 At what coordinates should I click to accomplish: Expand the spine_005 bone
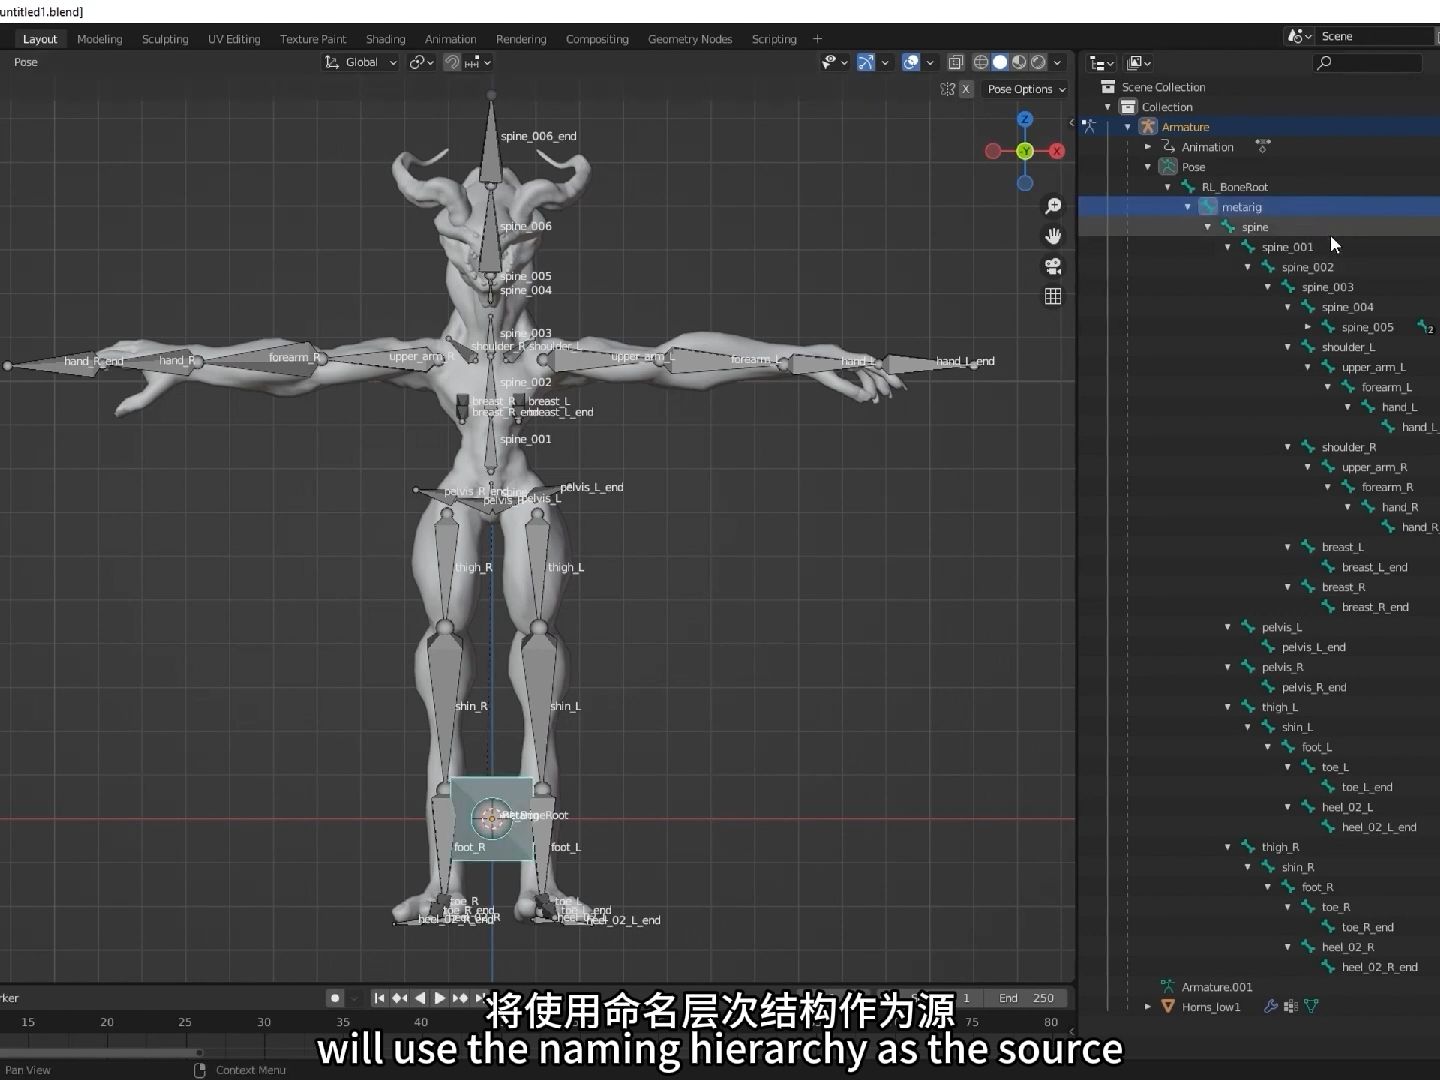pyautogui.click(x=1308, y=327)
